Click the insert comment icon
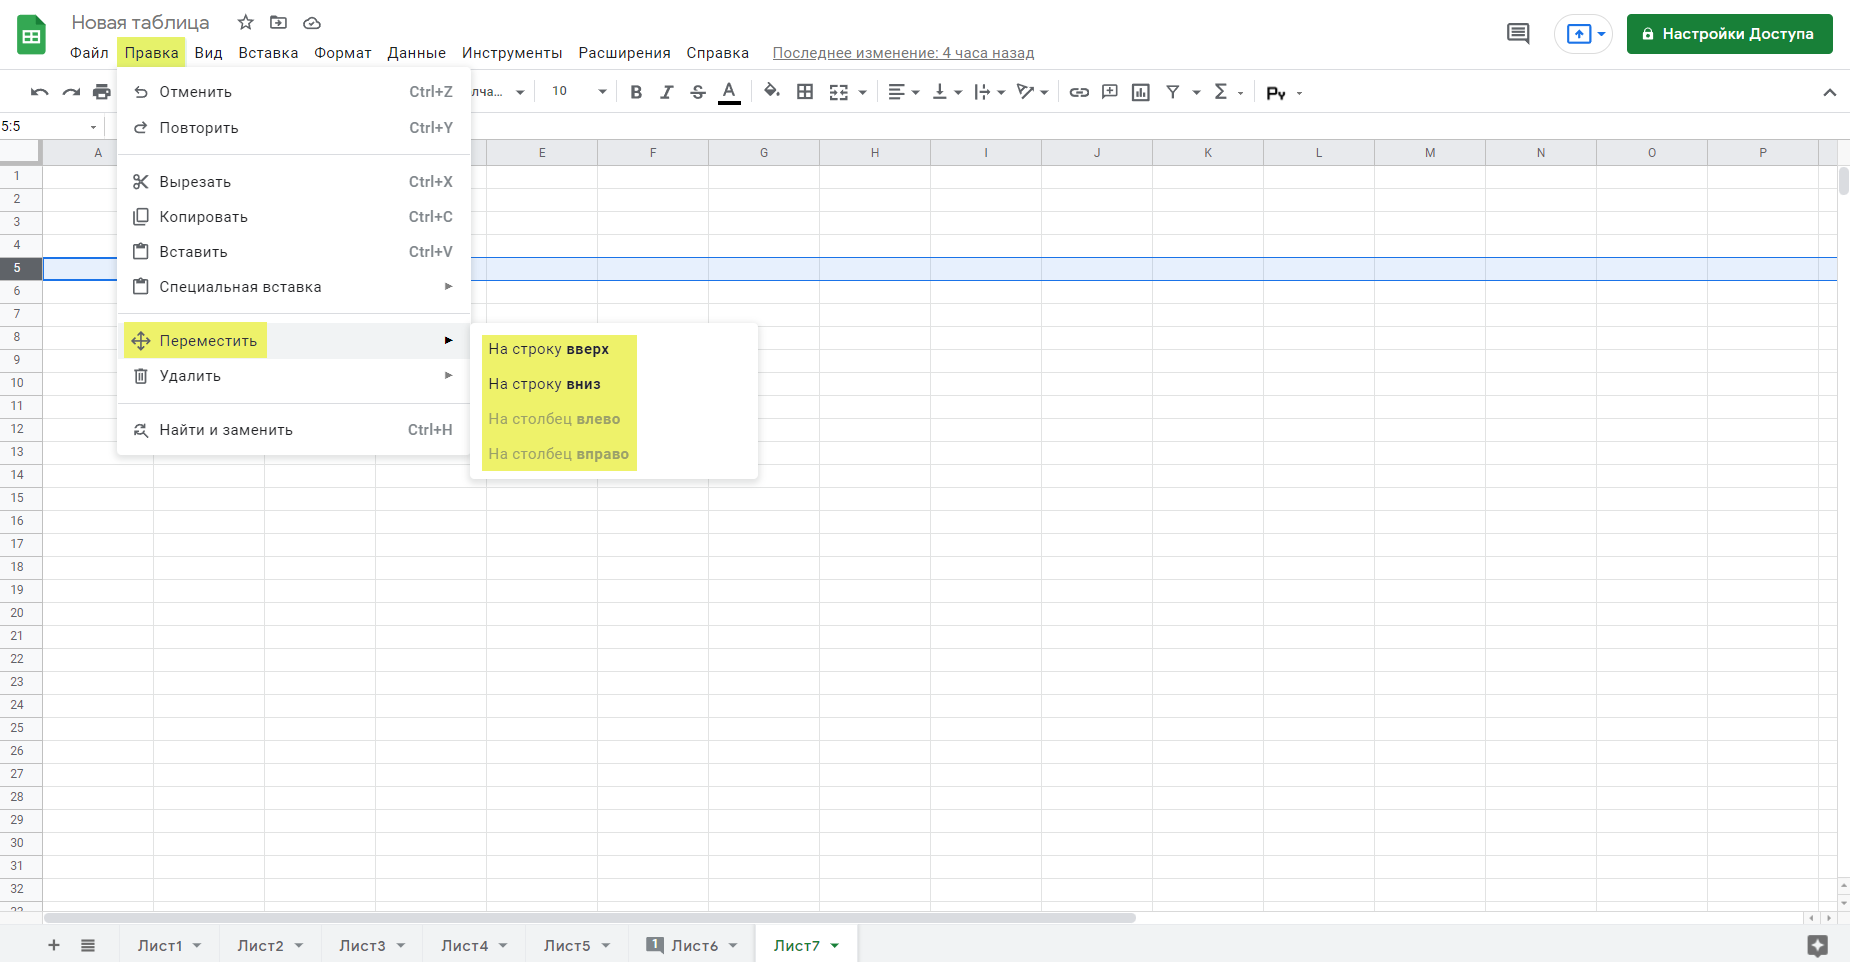Viewport: 1850px width, 962px height. (1110, 92)
